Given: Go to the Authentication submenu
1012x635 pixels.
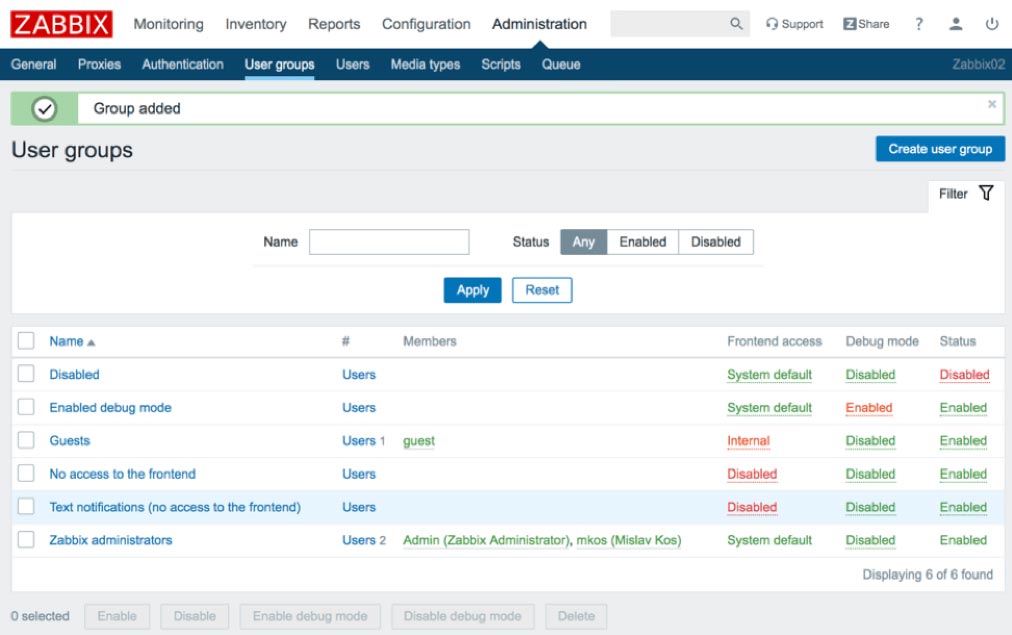Looking at the screenshot, I should tap(183, 65).
